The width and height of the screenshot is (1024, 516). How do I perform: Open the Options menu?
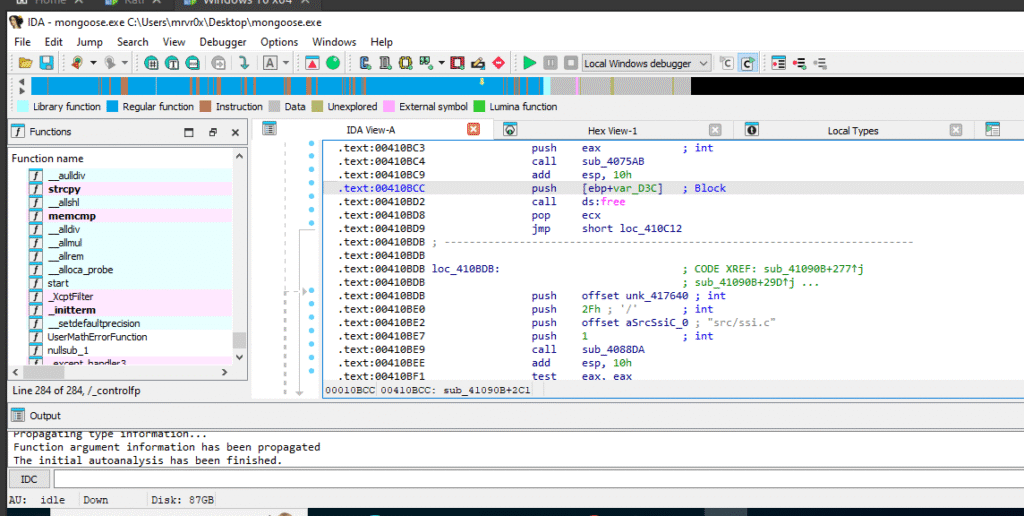click(x=279, y=42)
